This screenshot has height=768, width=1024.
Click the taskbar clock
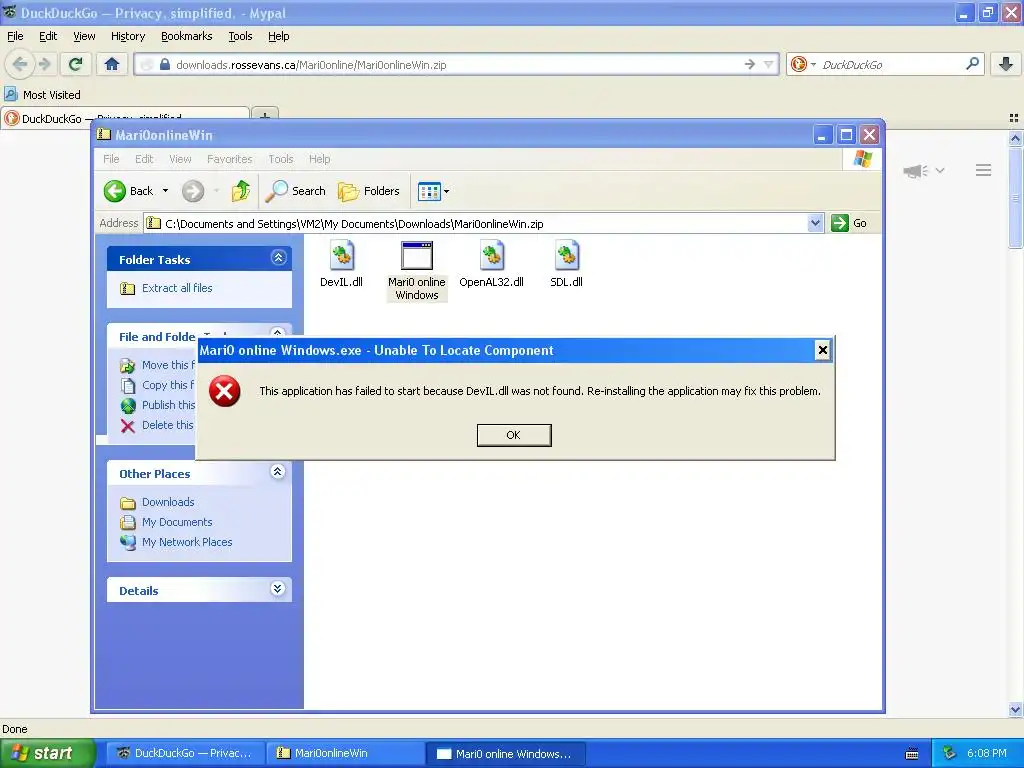987,753
